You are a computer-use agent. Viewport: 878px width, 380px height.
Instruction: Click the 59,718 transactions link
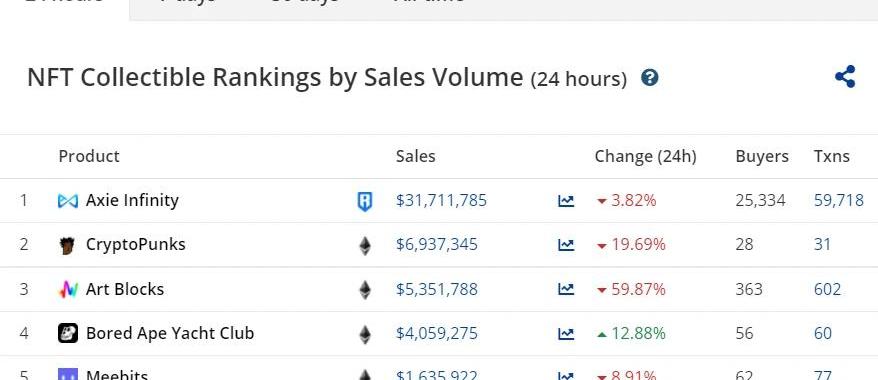[839, 200]
